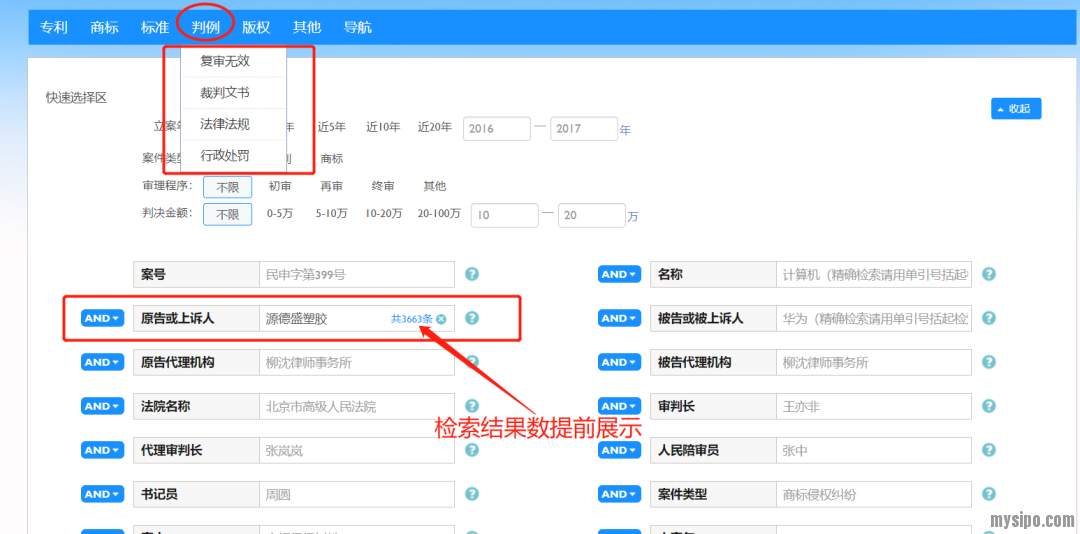Open AND operator dropdown for 名称
1080x534 pixels.
619,274
